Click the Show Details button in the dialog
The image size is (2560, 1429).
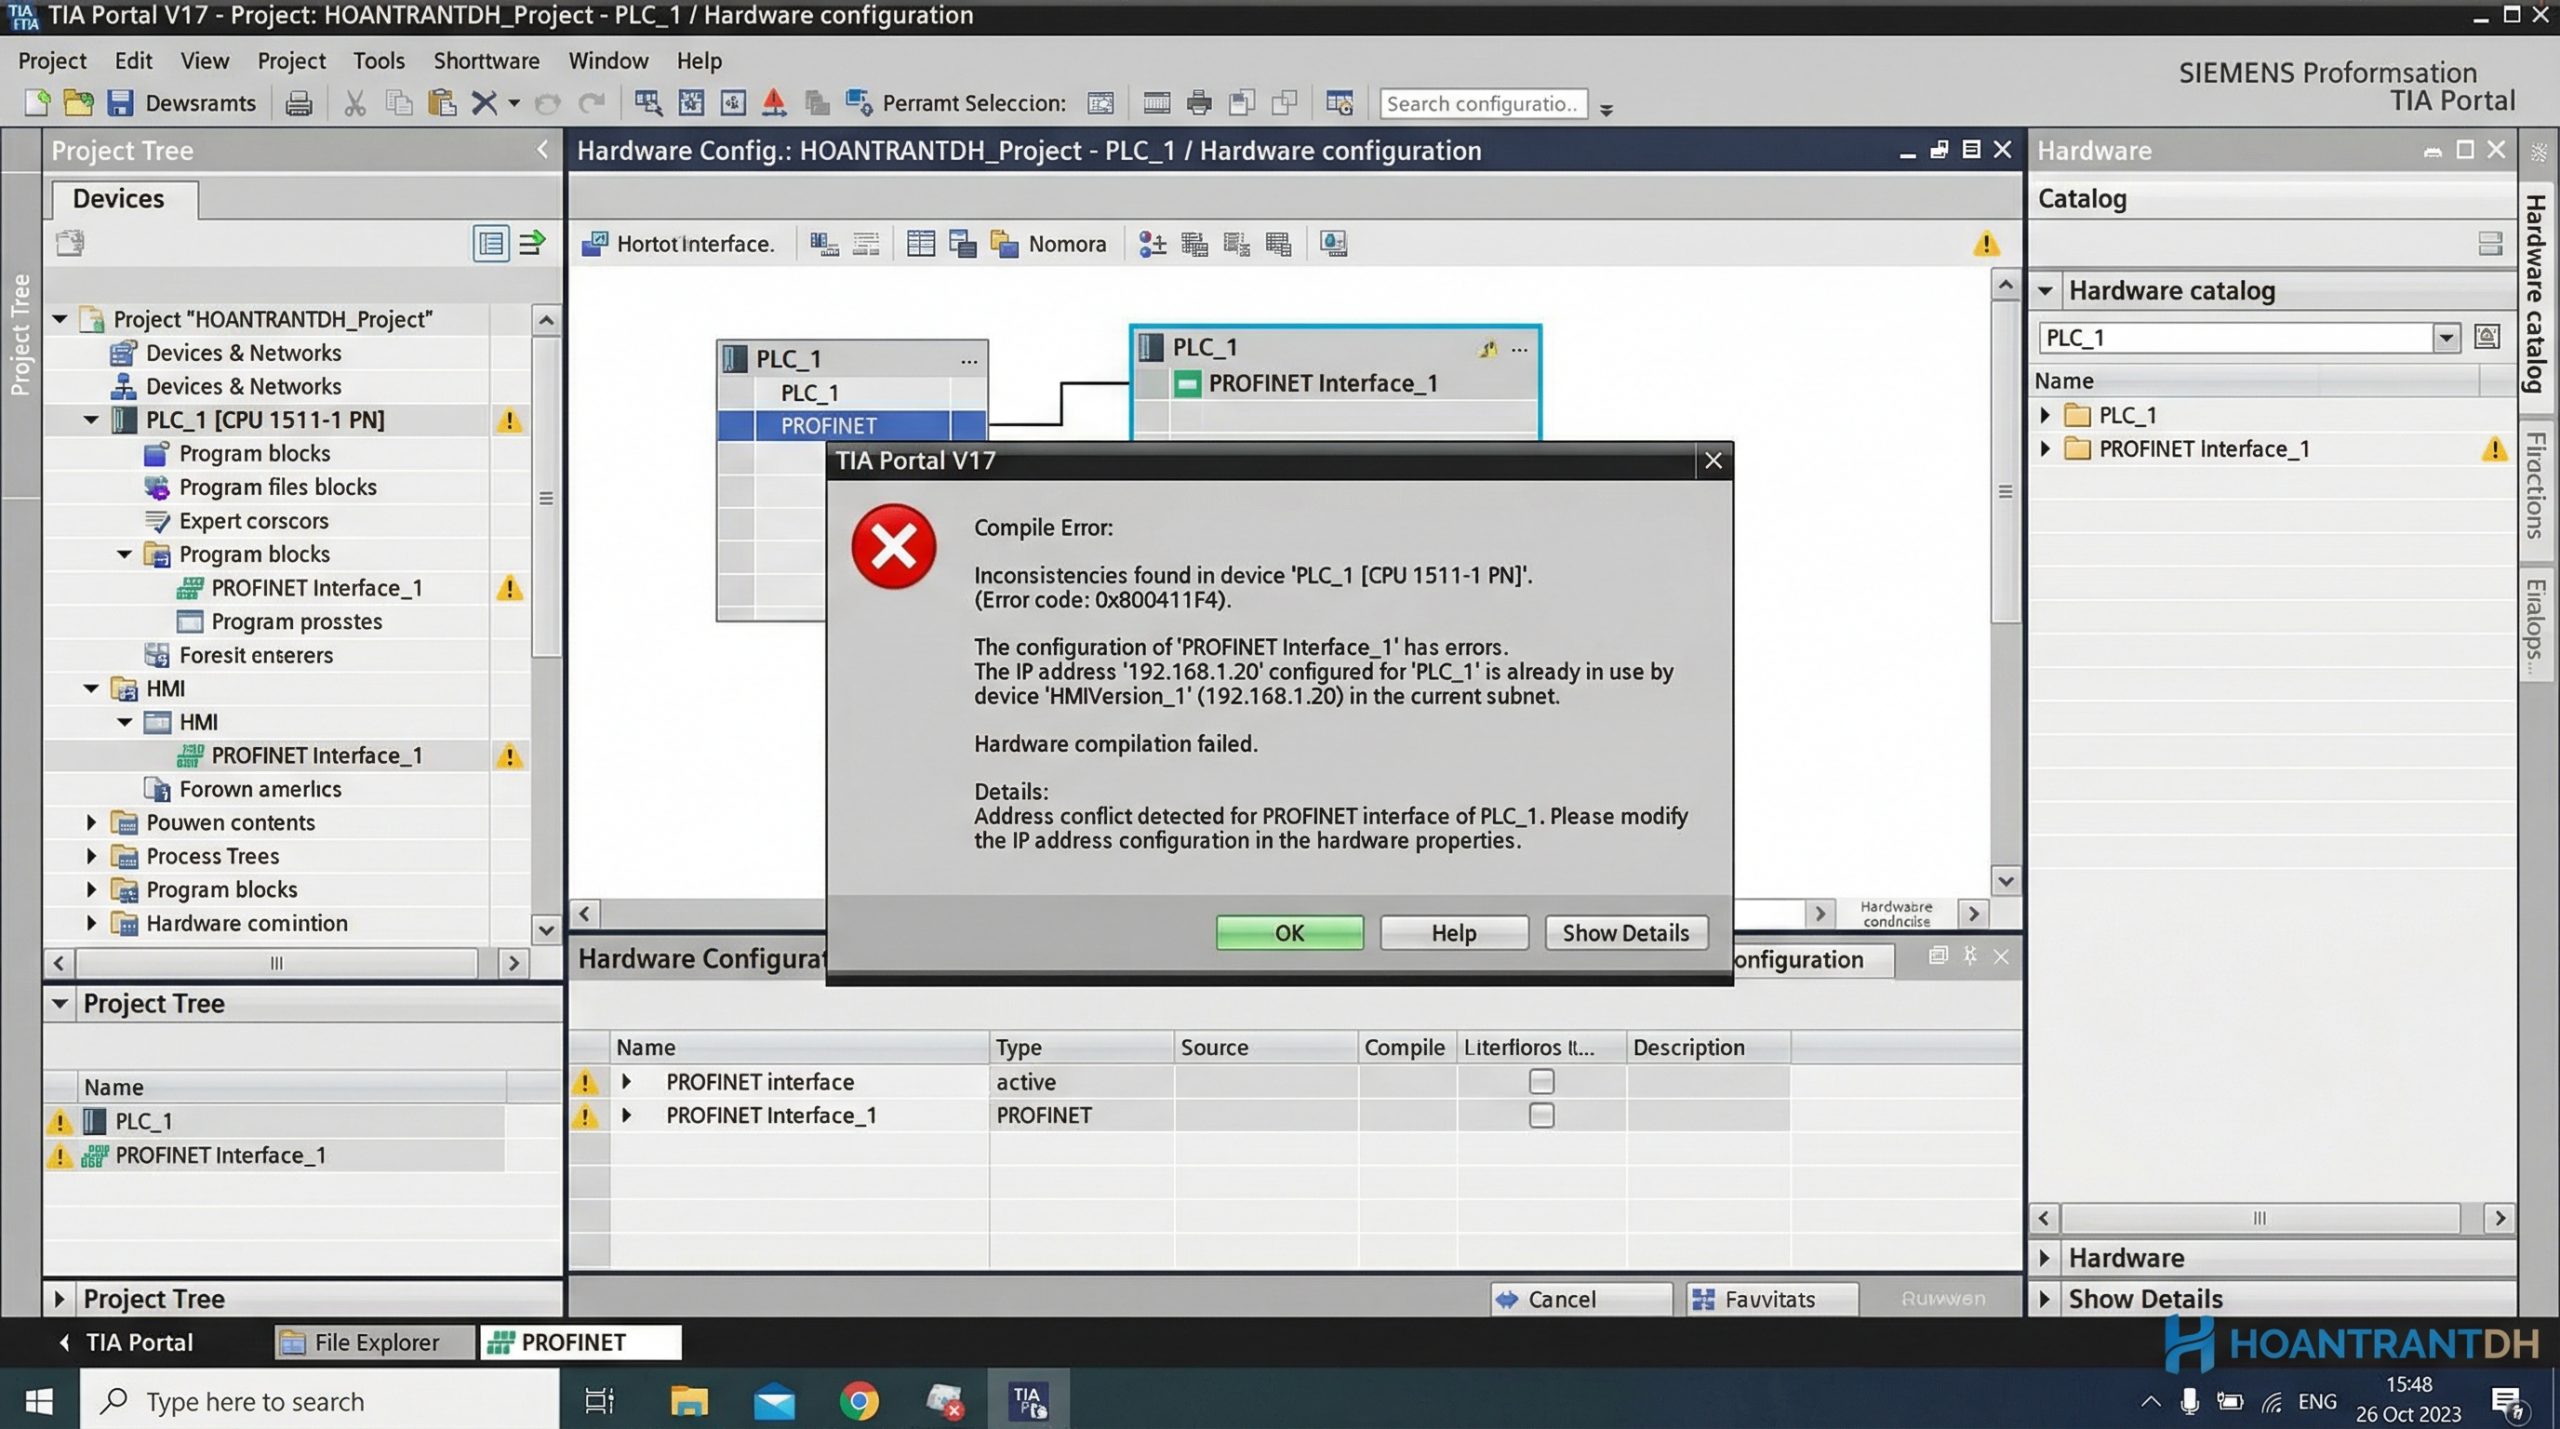1625,932
